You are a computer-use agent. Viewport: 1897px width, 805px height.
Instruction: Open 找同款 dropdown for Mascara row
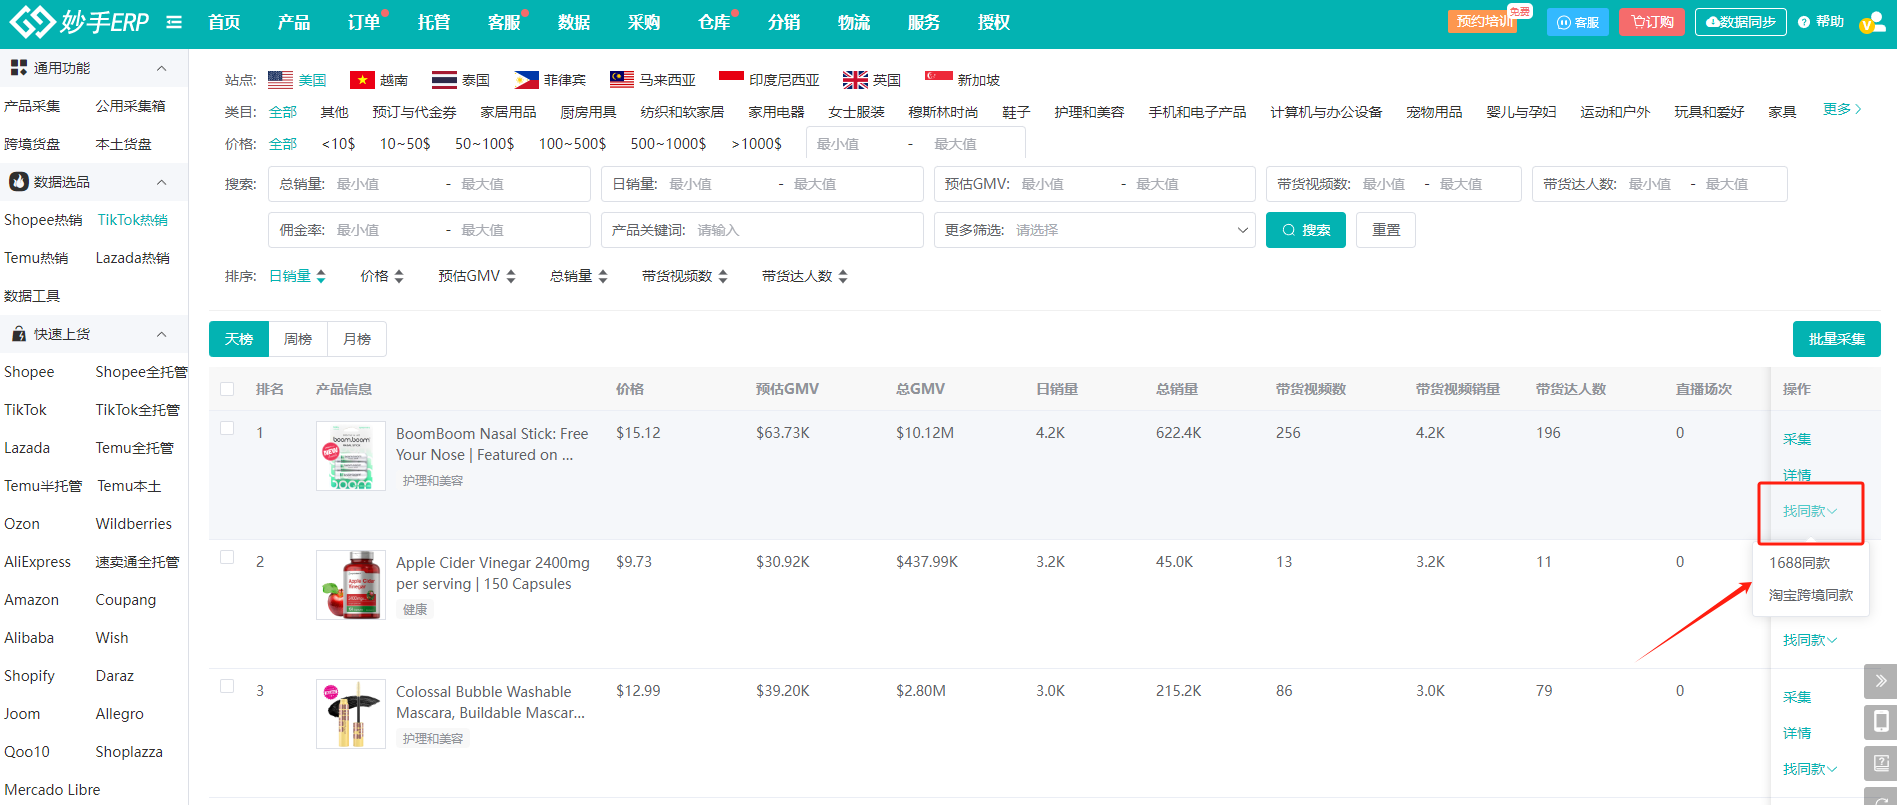pos(1810,769)
